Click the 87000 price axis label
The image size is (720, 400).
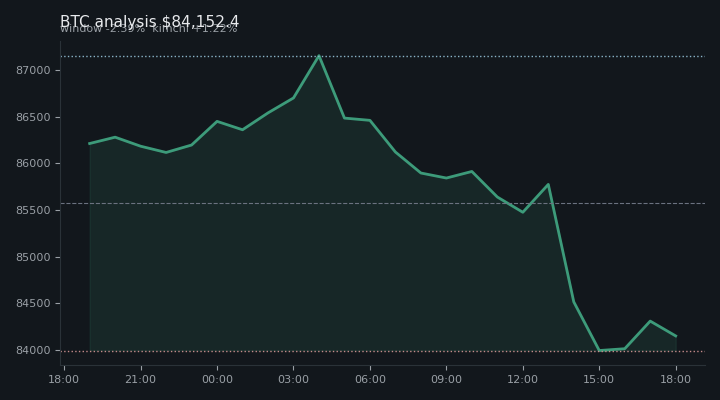click(33, 70)
